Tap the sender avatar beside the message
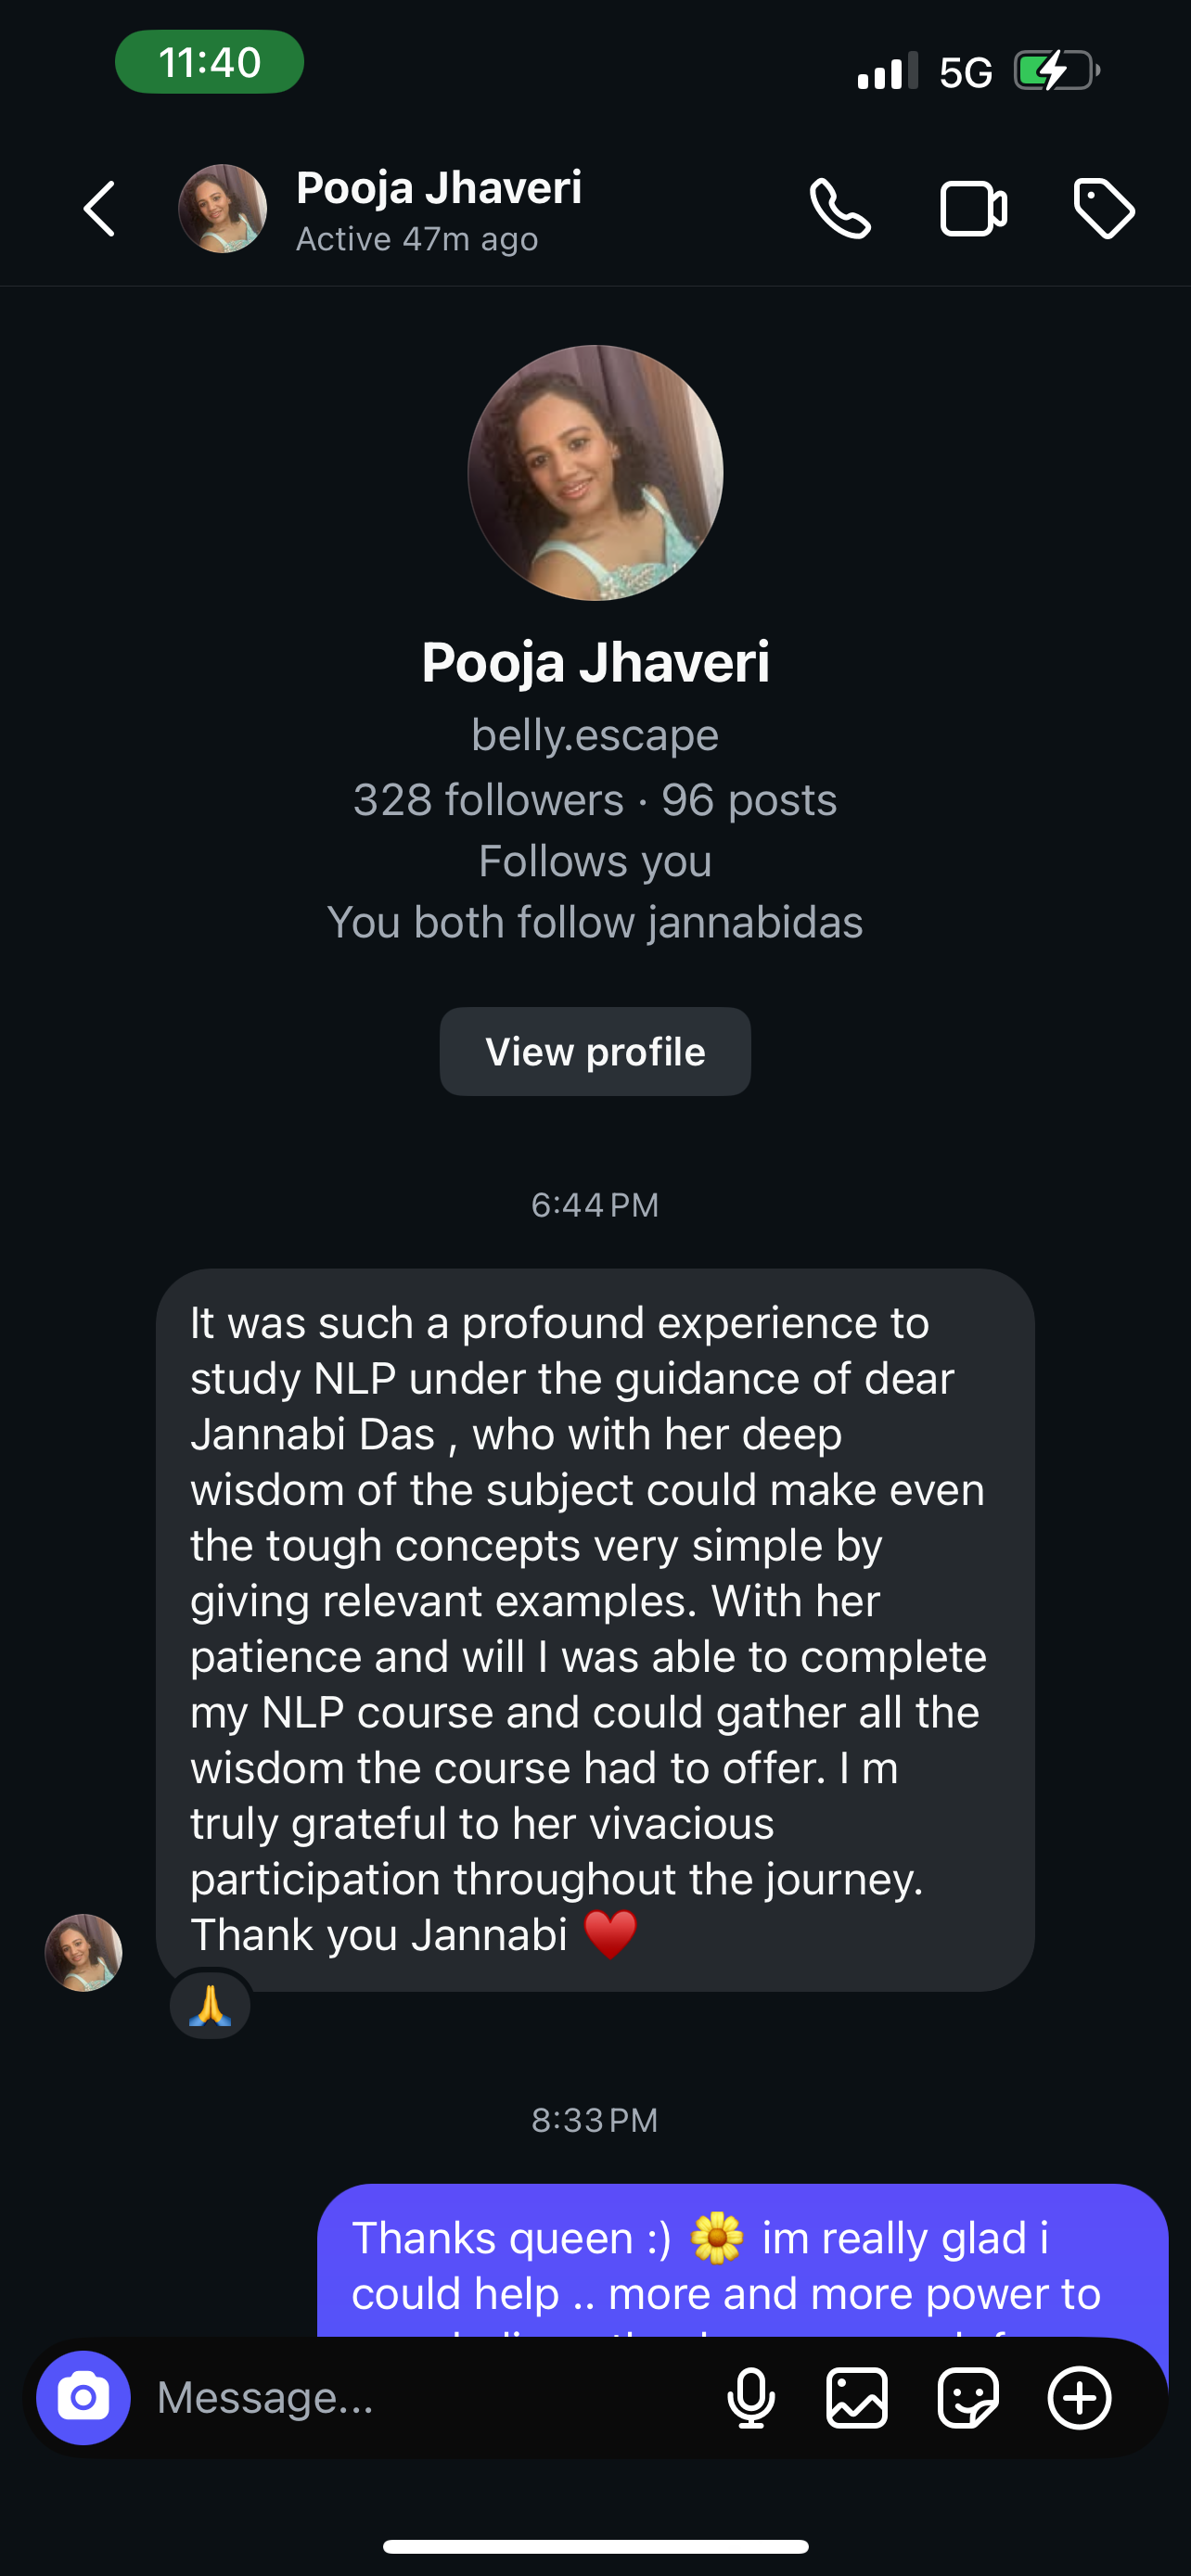Screen dimensions: 1191x2576 point(84,1952)
